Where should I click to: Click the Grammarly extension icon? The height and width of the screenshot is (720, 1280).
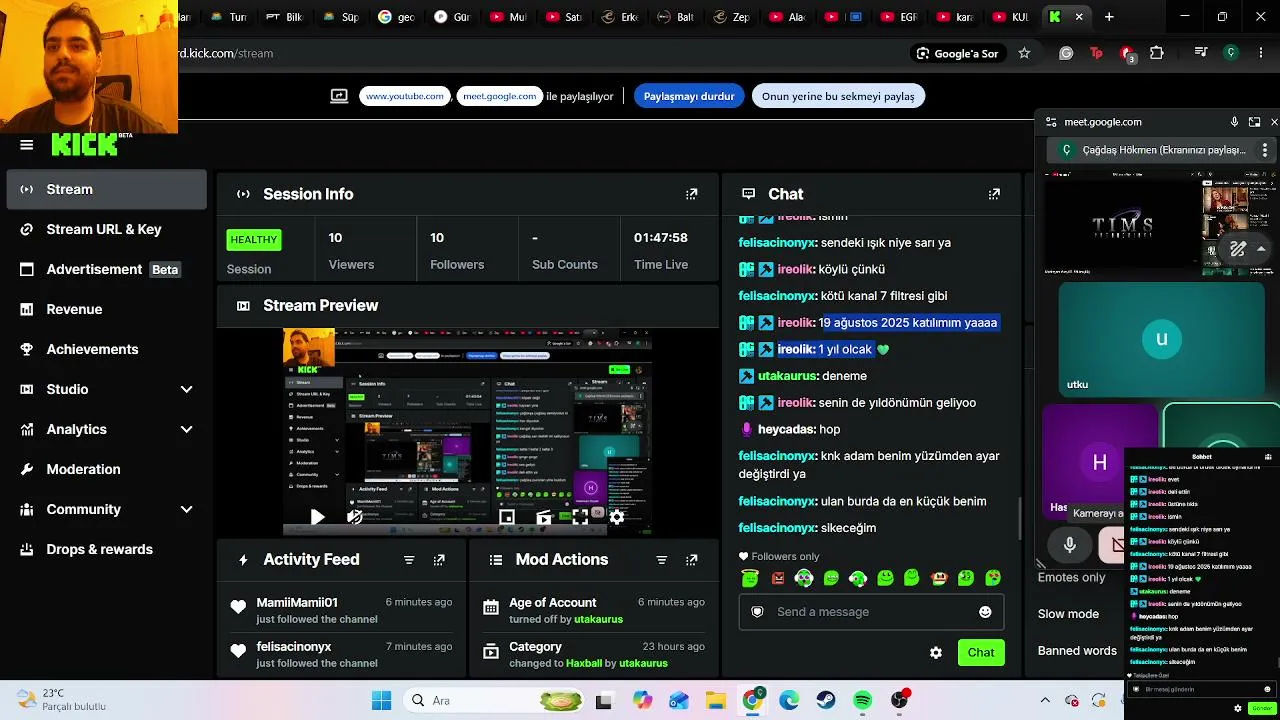tap(1066, 53)
